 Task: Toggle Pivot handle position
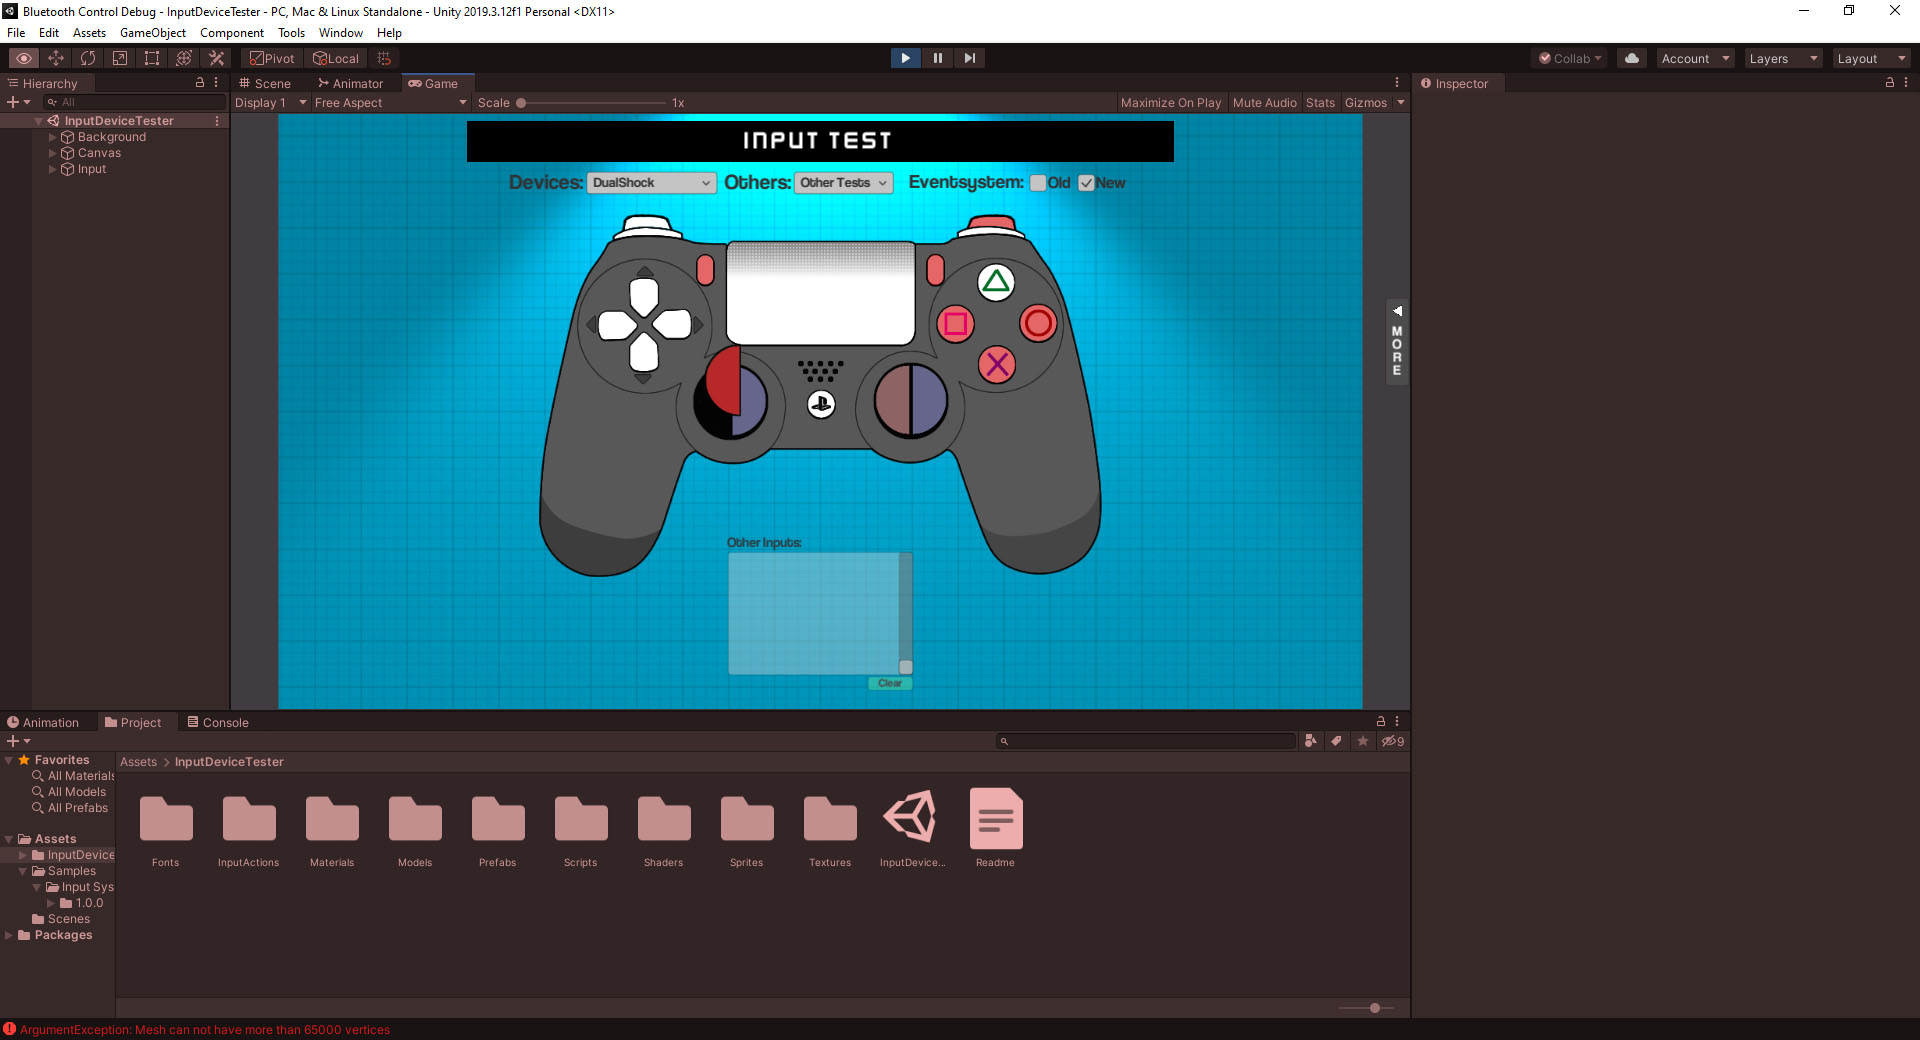click(272, 58)
